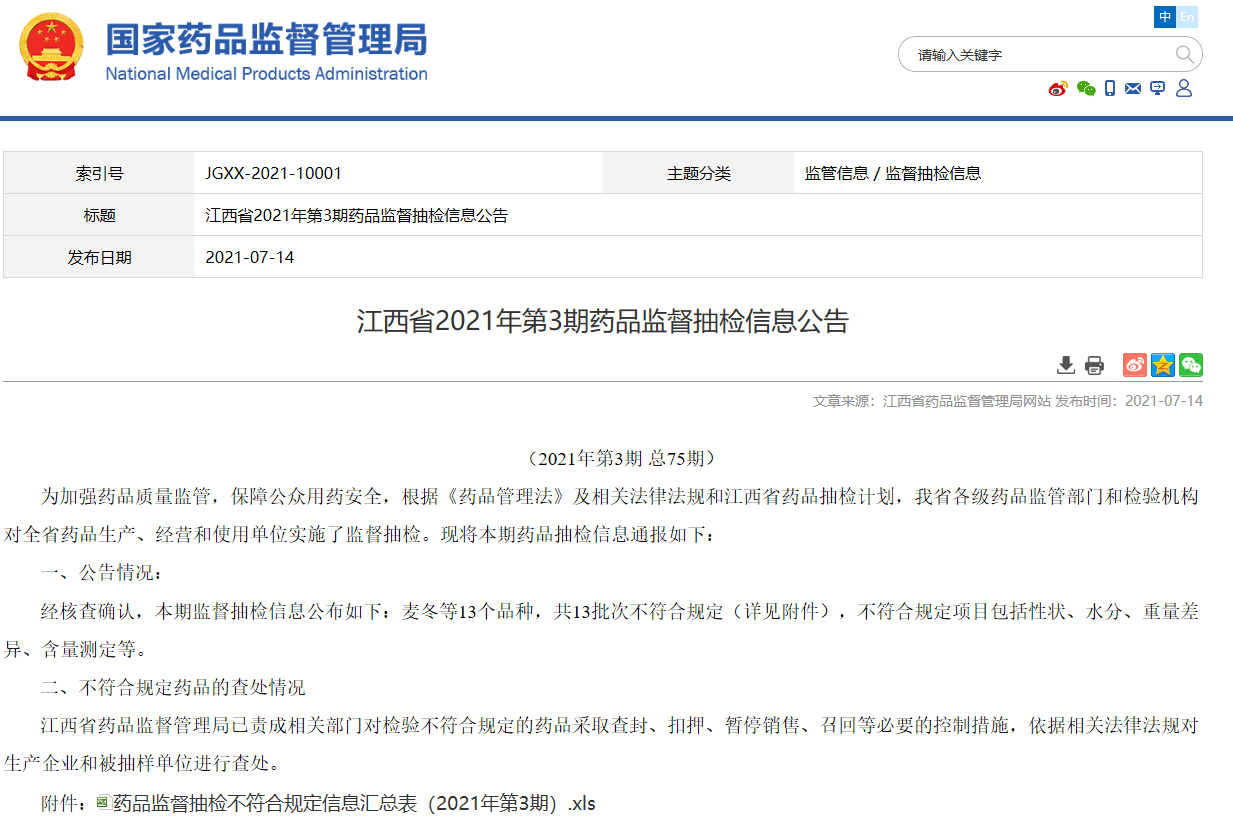Click the 监管信息 / 监督抽检信息 category text
This screenshot has height=819, width=1233.
pos(893,173)
